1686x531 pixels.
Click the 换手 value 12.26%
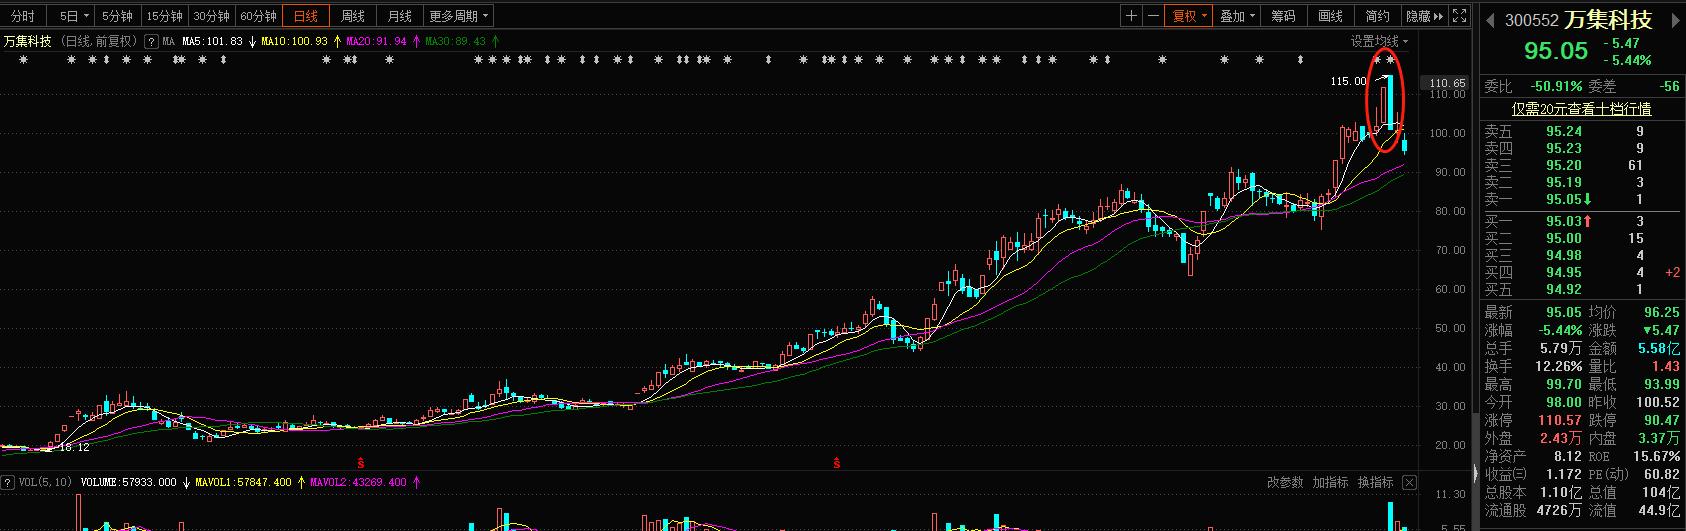(1559, 367)
